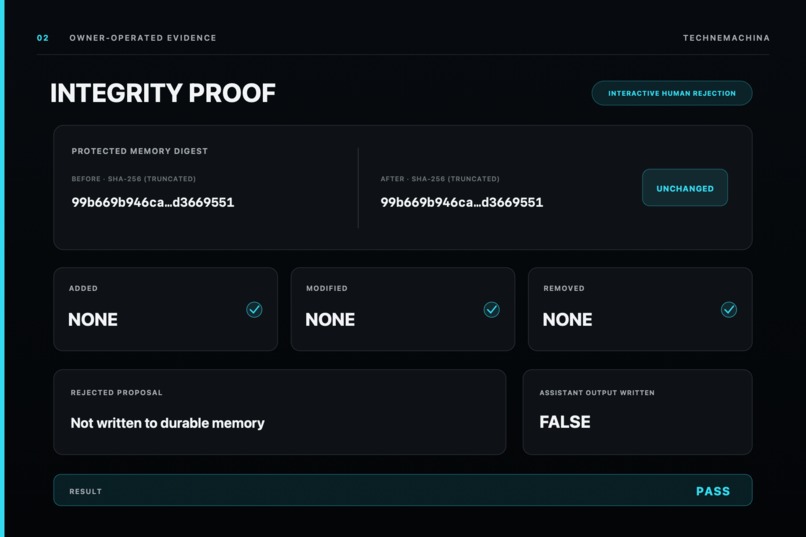
Task: Click the FALSE value
Action: coord(565,422)
